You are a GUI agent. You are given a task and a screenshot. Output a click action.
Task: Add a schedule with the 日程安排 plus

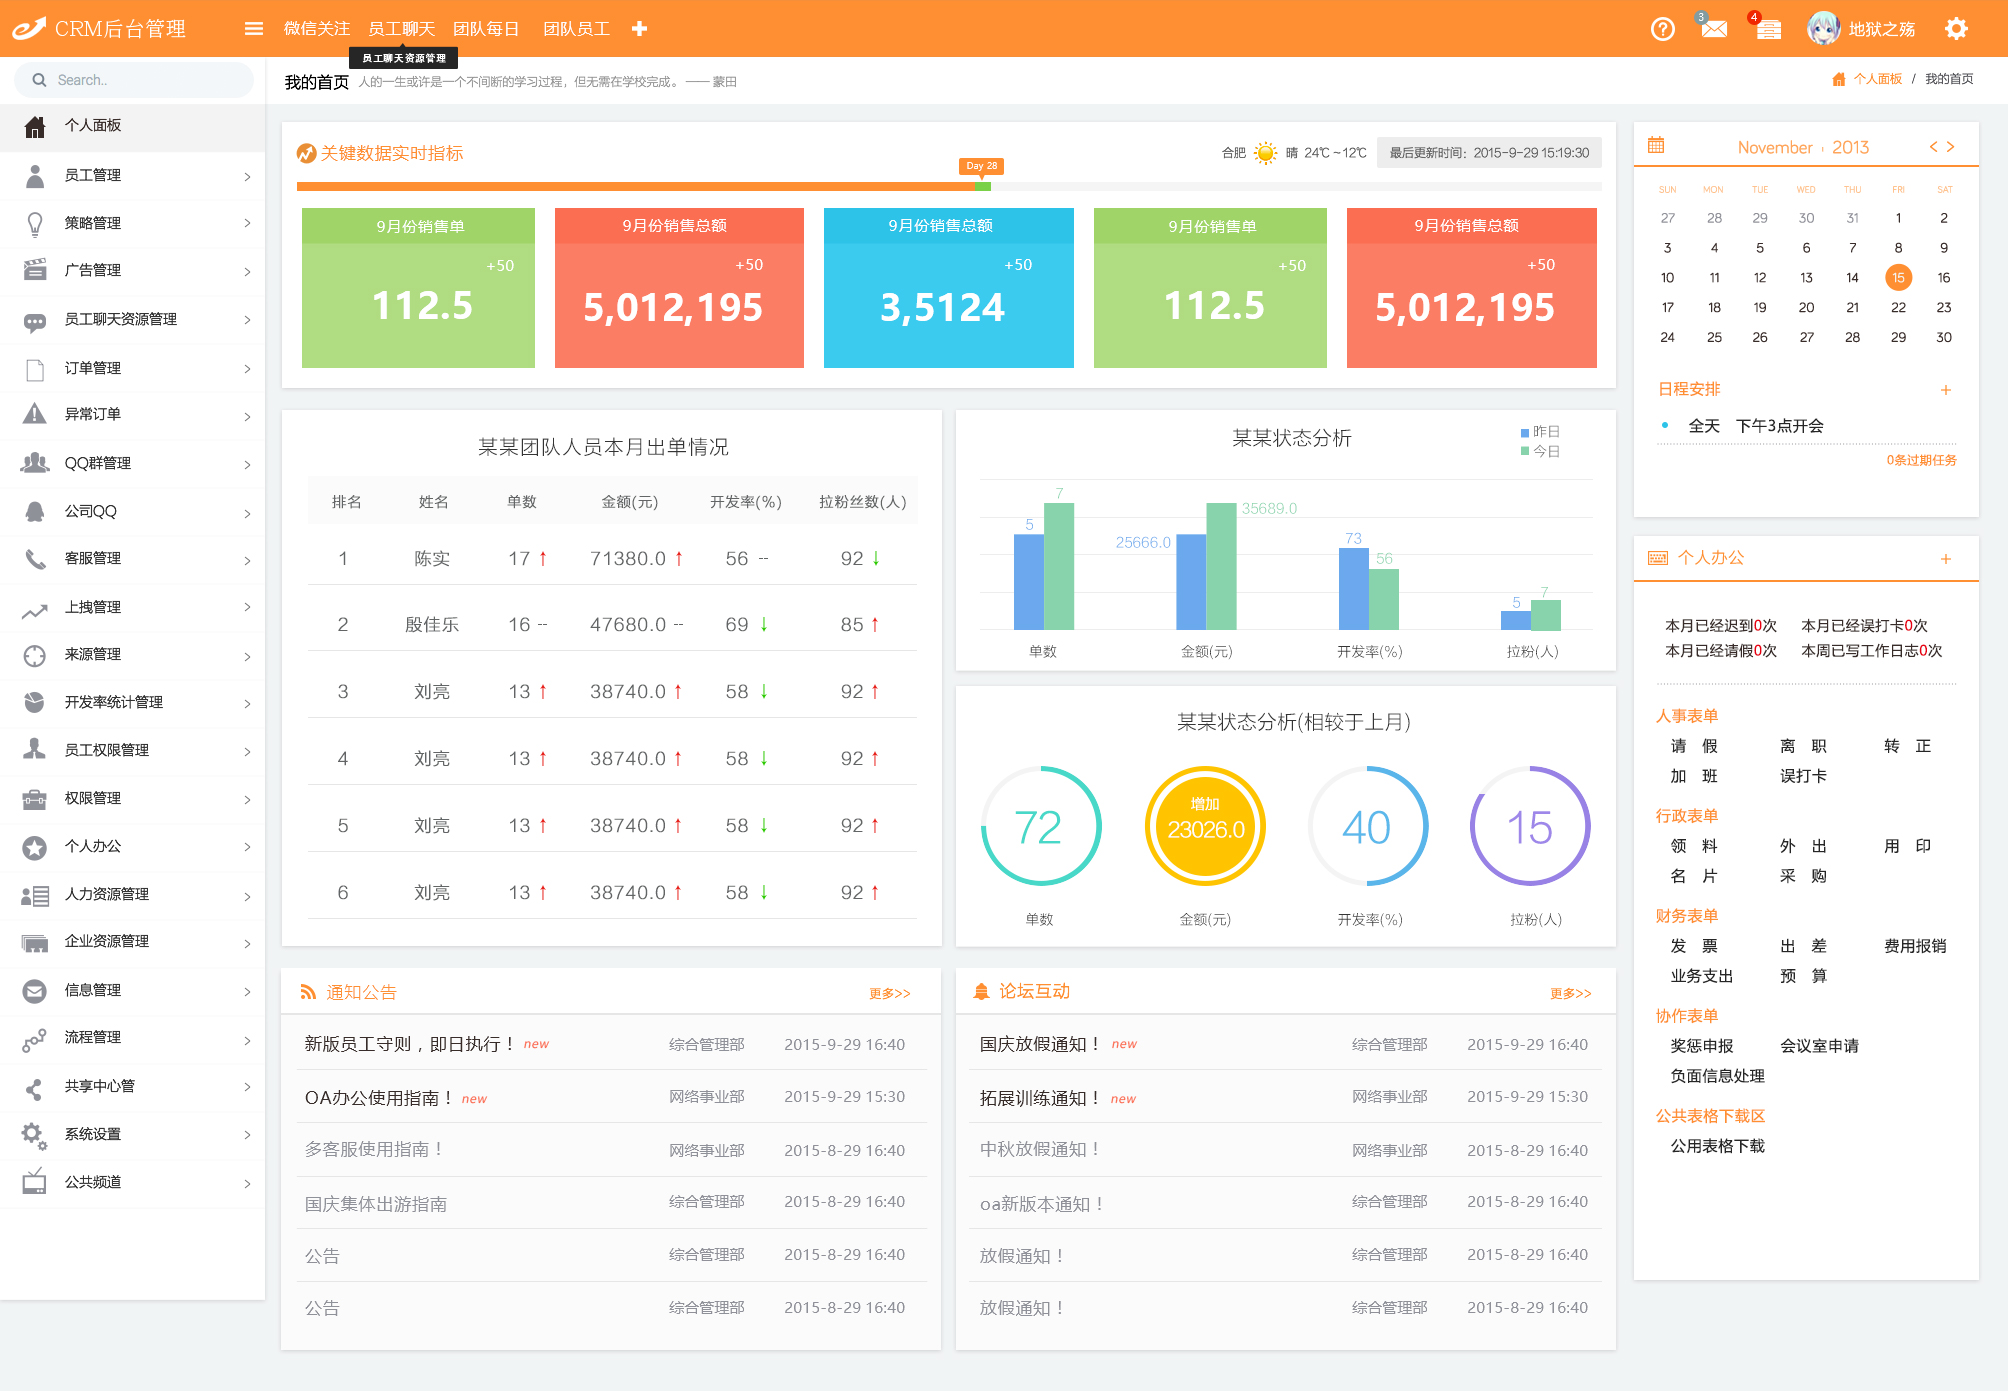tap(1946, 390)
